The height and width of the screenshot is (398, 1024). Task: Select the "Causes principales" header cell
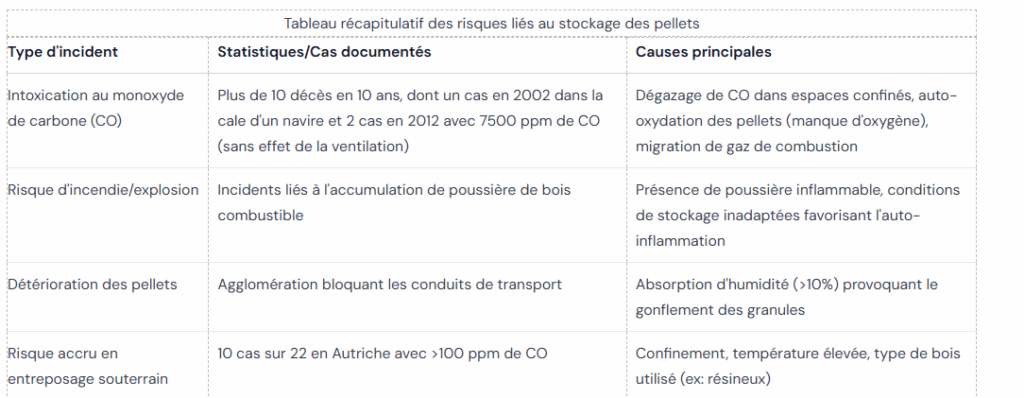(703, 52)
